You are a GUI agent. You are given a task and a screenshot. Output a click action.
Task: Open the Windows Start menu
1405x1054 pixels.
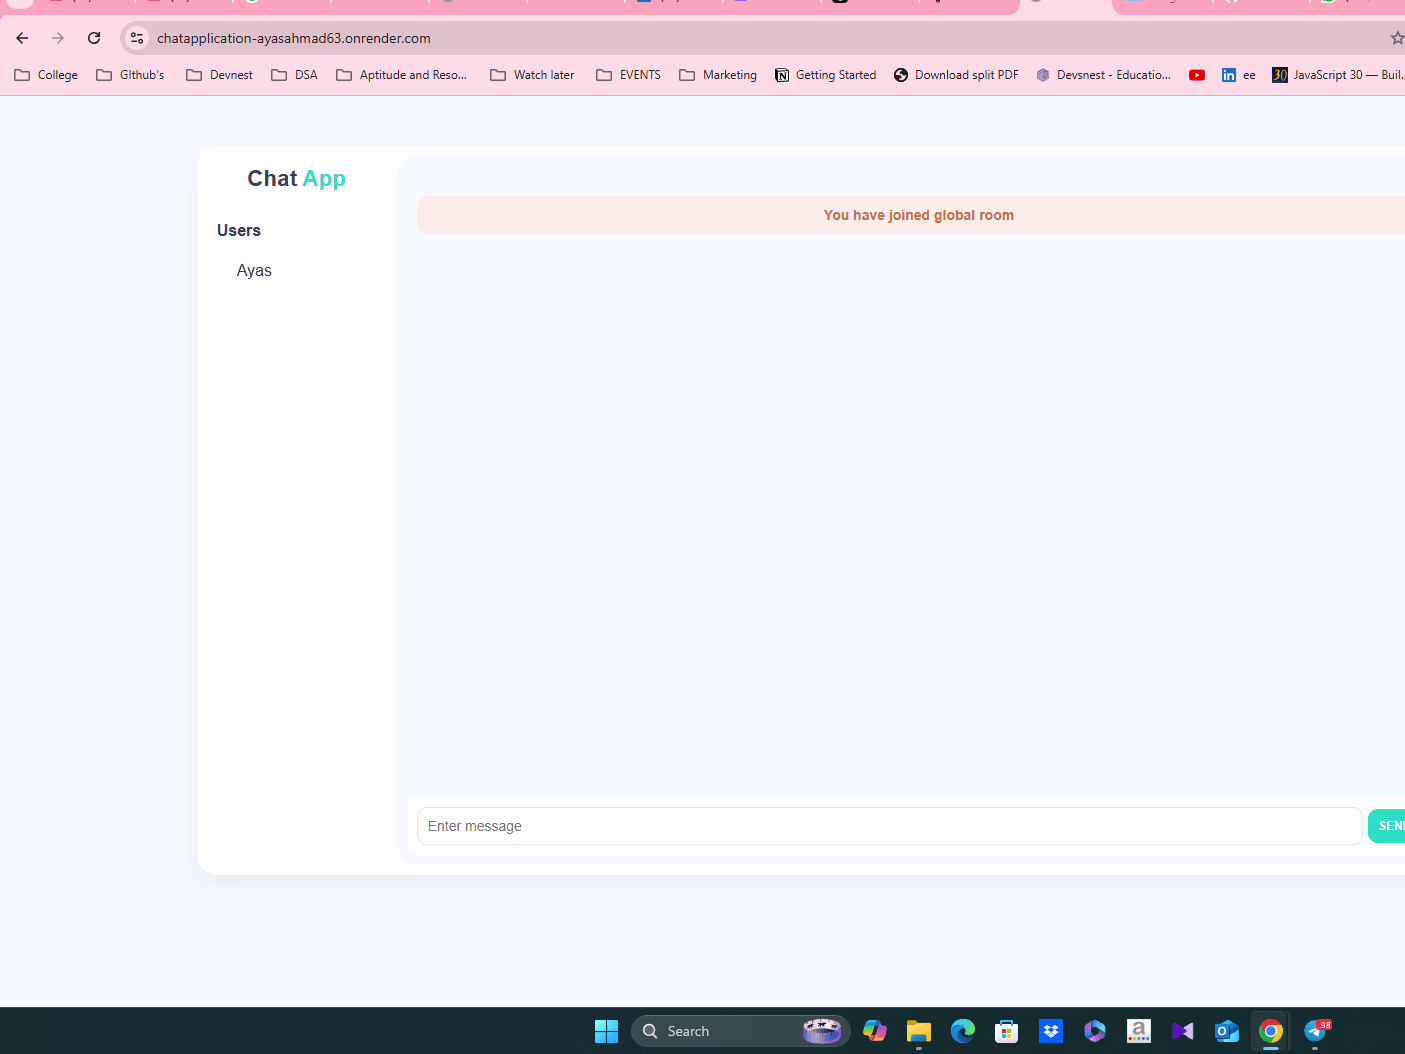606,1031
